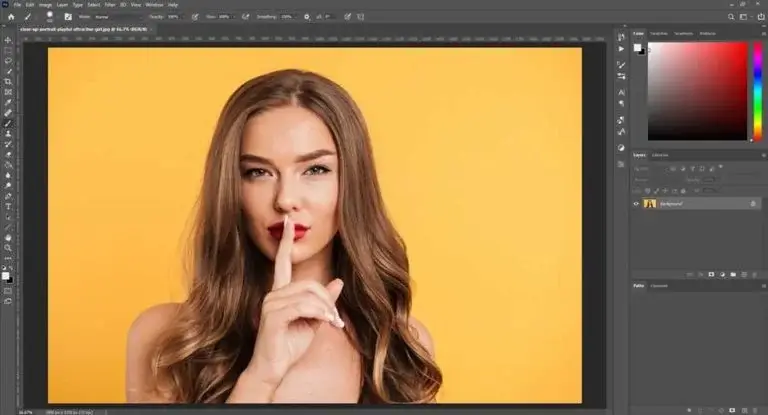
Task: Create a new adjustment layer
Action: [x=722, y=275]
